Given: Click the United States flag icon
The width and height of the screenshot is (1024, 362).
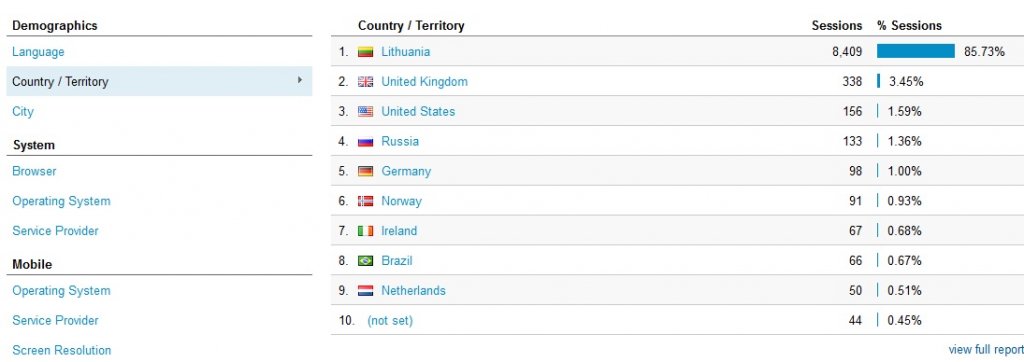Looking at the screenshot, I should [x=365, y=112].
